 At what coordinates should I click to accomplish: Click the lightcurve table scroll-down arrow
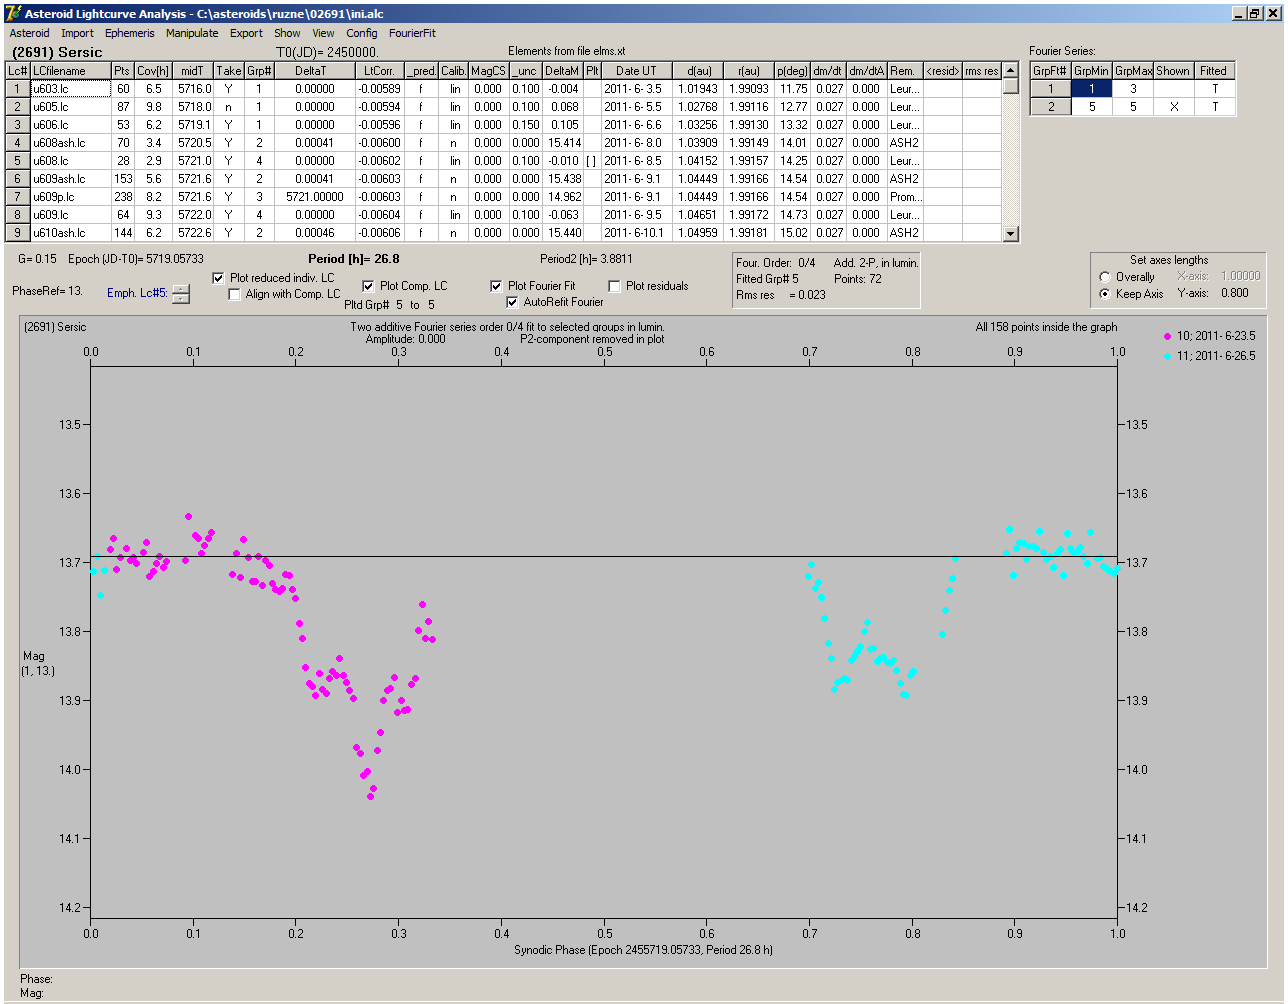coord(1011,234)
